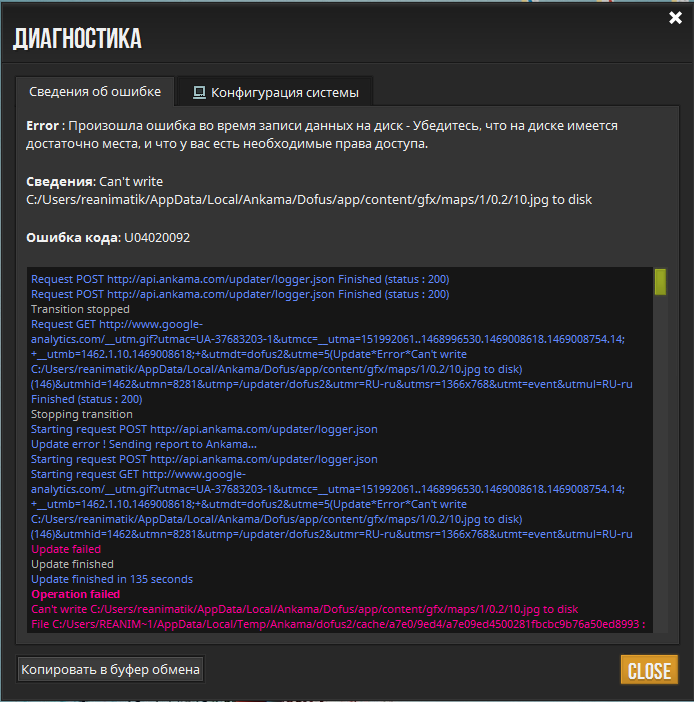Click the green scrollbar thumb in the log

[x=660, y=282]
